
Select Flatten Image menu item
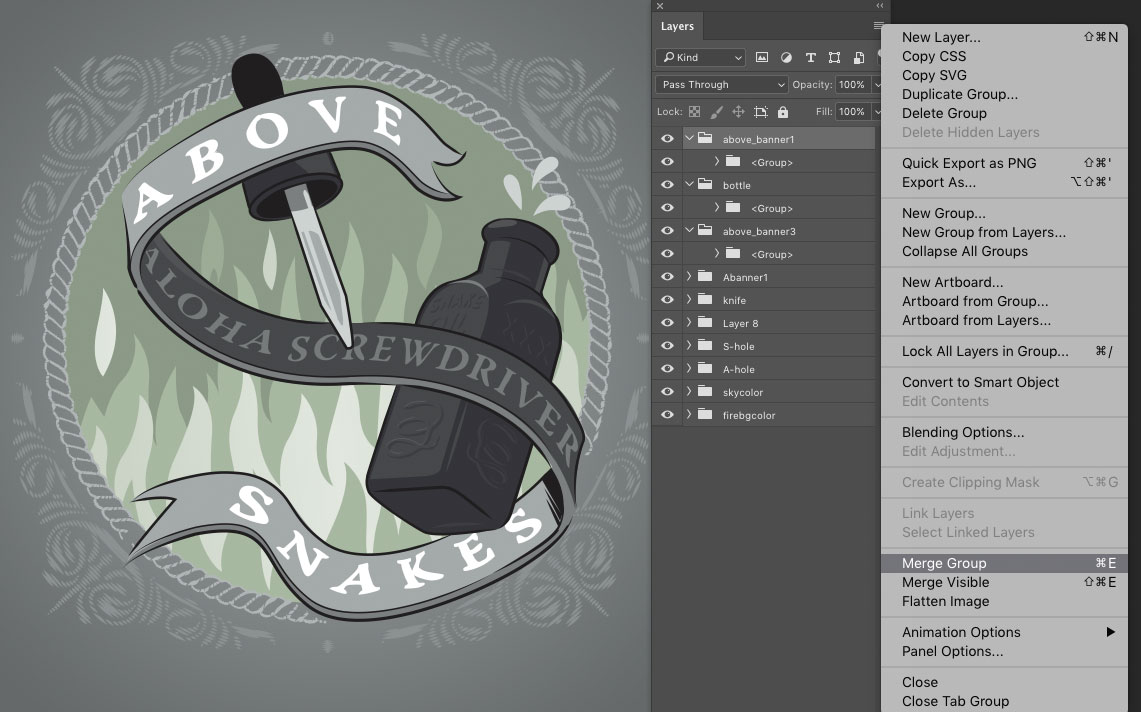1004,601
